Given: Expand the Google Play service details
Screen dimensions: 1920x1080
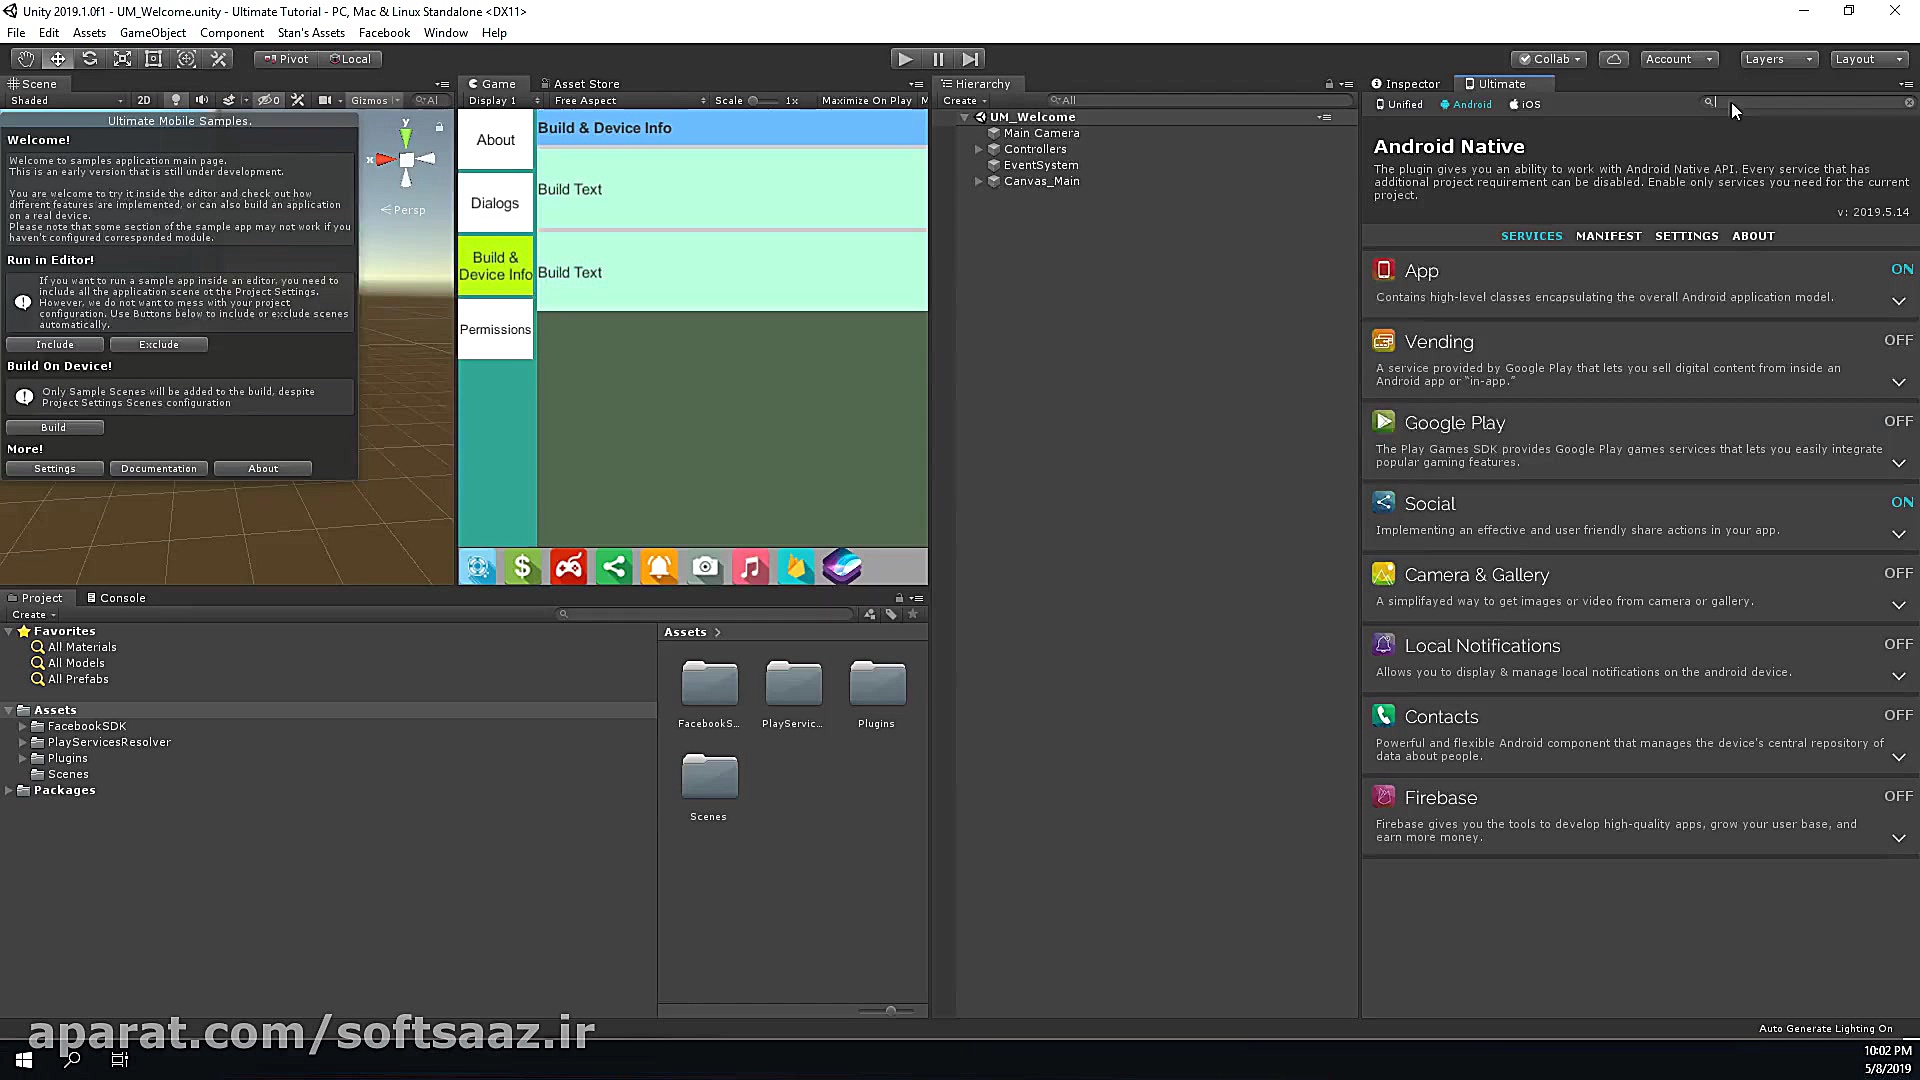Looking at the screenshot, I should (x=1898, y=463).
